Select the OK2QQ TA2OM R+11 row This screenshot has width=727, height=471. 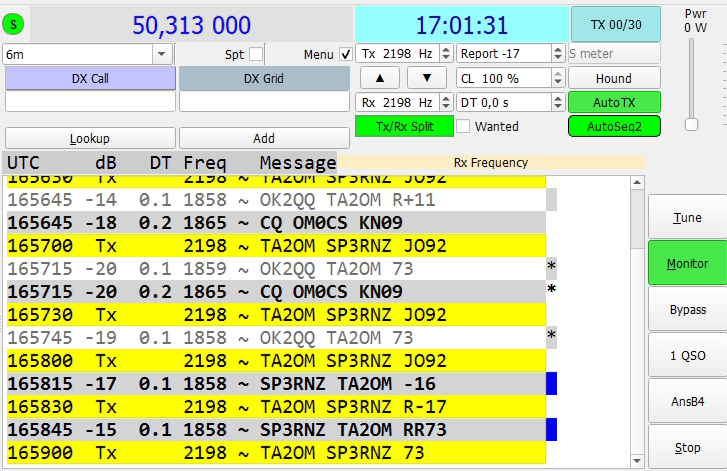pyautogui.click(x=276, y=200)
